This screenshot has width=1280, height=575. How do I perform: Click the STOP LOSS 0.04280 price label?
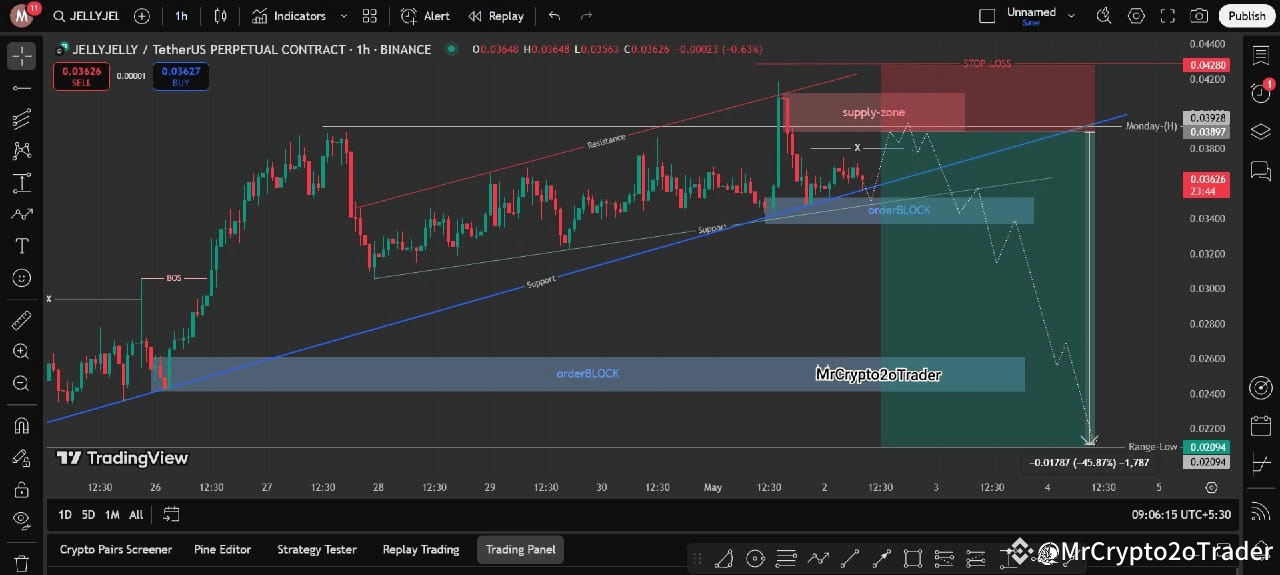tap(1205, 65)
